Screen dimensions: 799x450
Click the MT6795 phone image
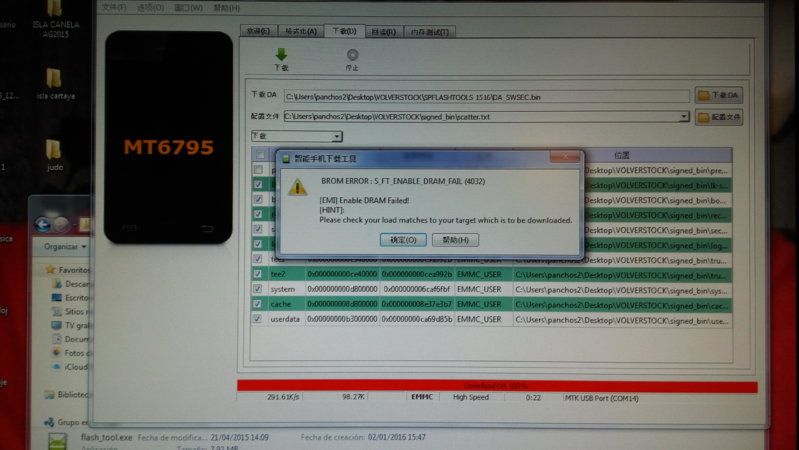168,137
